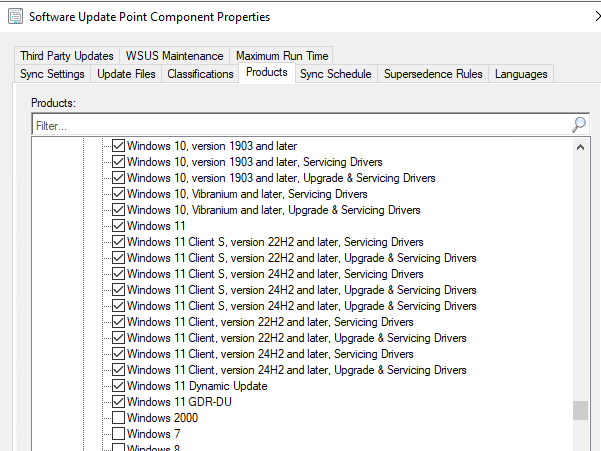Switch to the WSUS Maintenance tab
Screen dimensions: 601x451
[x=174, y=56]
